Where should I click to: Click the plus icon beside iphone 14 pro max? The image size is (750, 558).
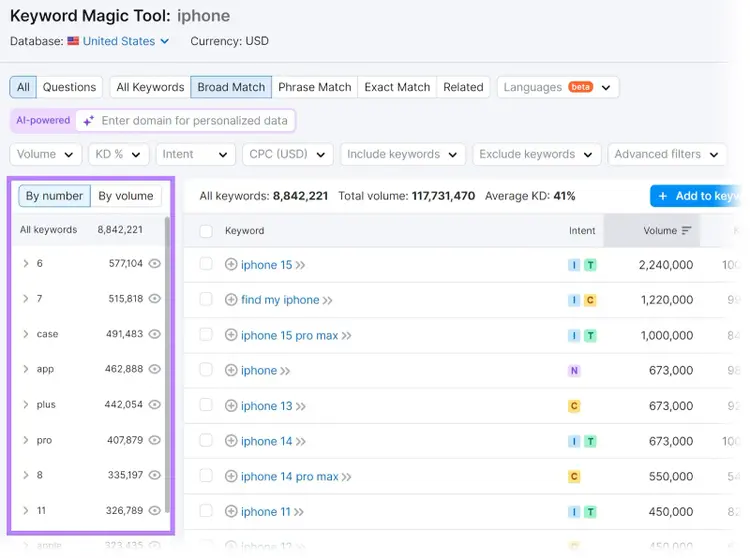coord(231,476)
